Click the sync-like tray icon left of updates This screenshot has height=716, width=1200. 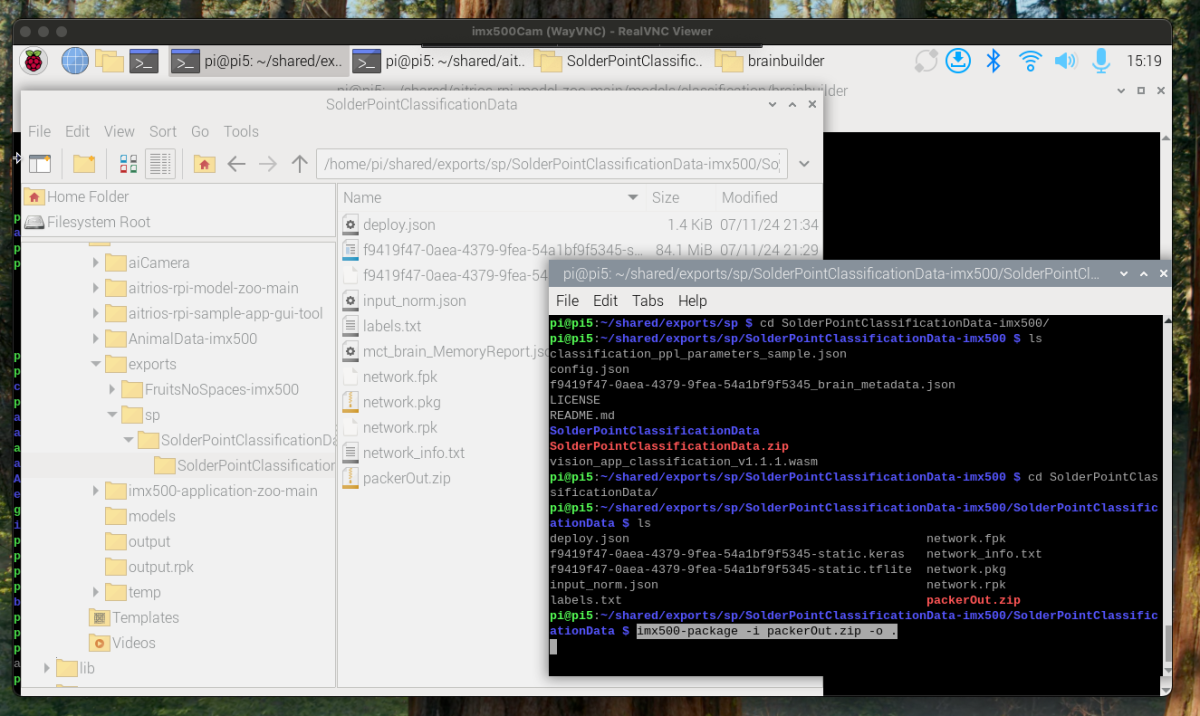click(x=926, y=61)
